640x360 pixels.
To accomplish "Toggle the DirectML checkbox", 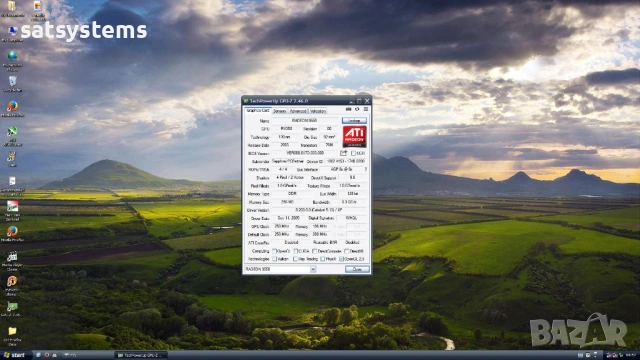I will pos(347,251).
